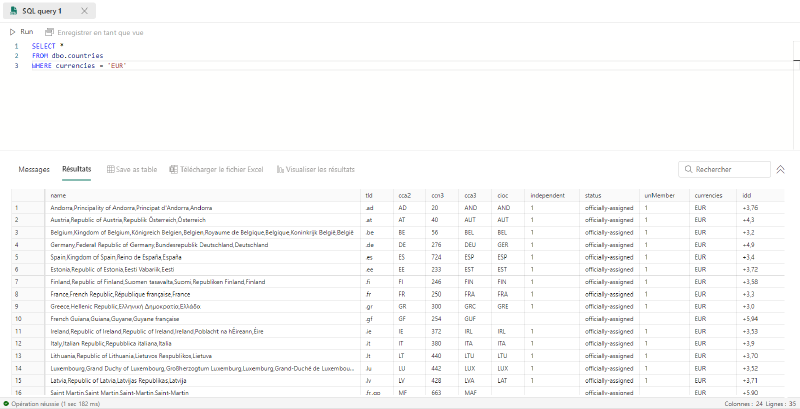Image resolution: width=800 pixels, height=409 pixels.
Task: Click the SQL query 1 tab file icon
Action: [x=14, y=11]
